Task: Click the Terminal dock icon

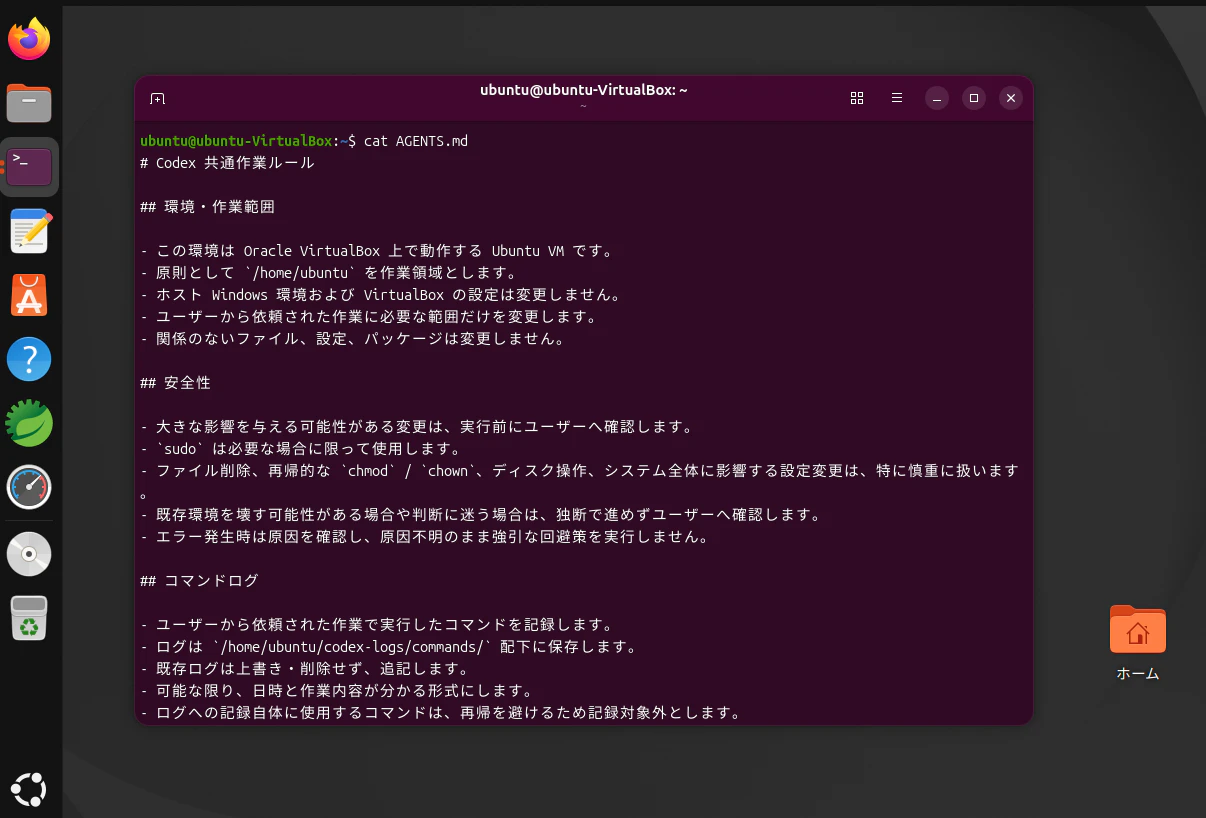Action: click(x=29, y=167)
